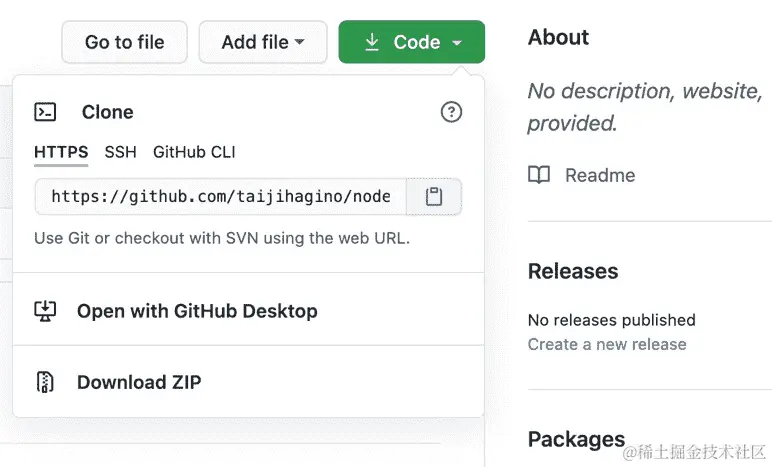Viewport: 772px width, 467px height.
Task: Click the HTTPS clone URL field
Action: (x=221, y=197)
